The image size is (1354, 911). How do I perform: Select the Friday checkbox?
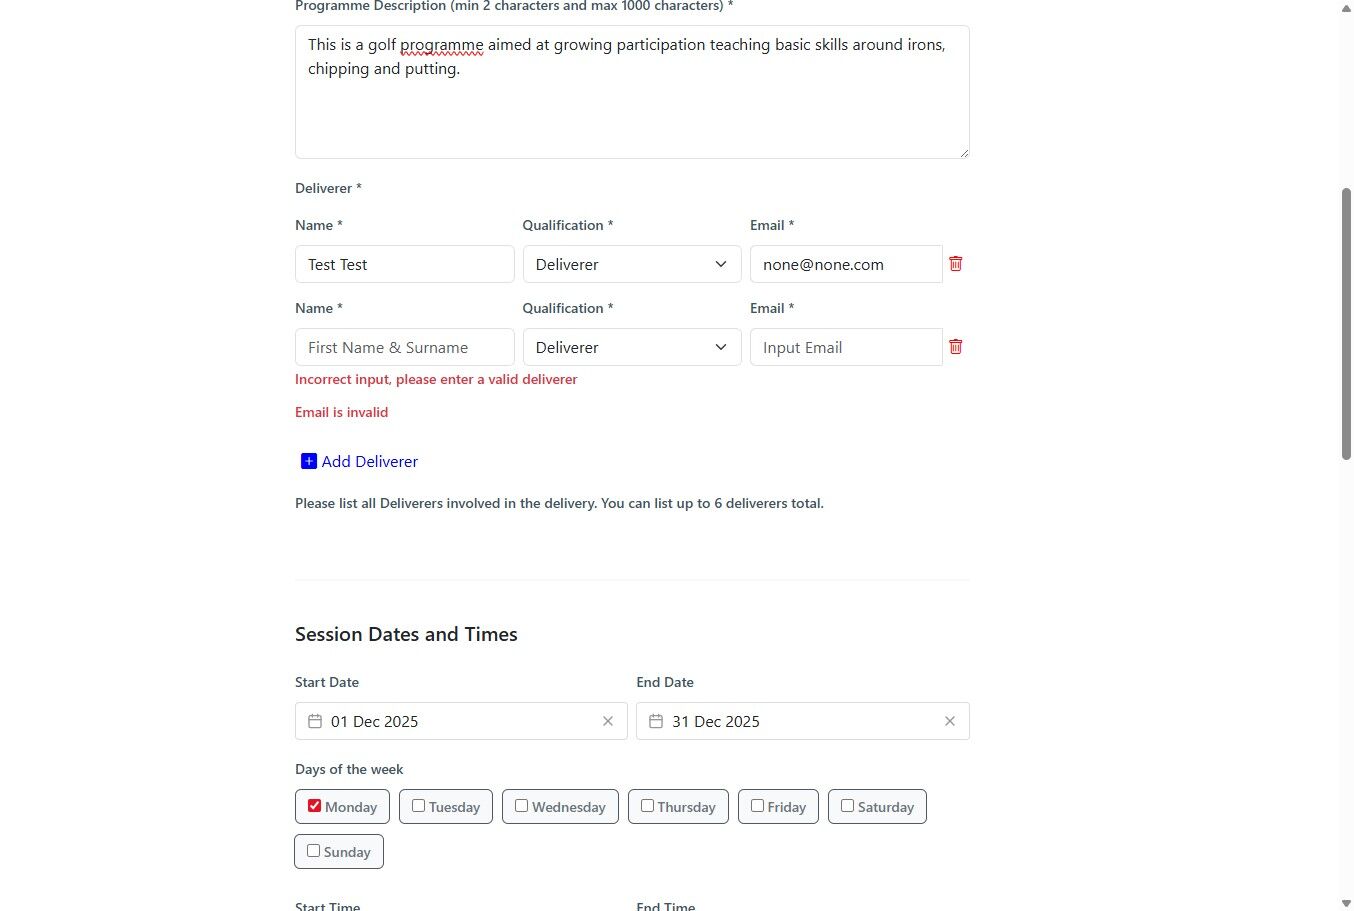pos(757,806)
